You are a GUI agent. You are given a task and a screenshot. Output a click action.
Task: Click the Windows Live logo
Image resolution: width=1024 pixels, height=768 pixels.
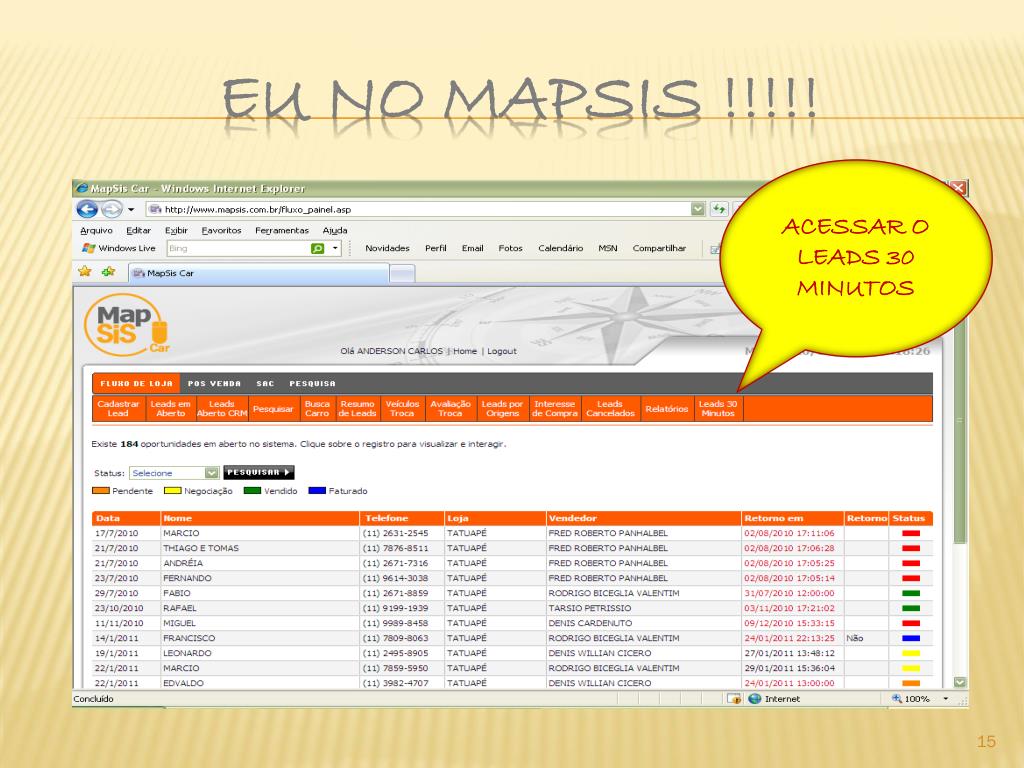(x=119, y=248)
